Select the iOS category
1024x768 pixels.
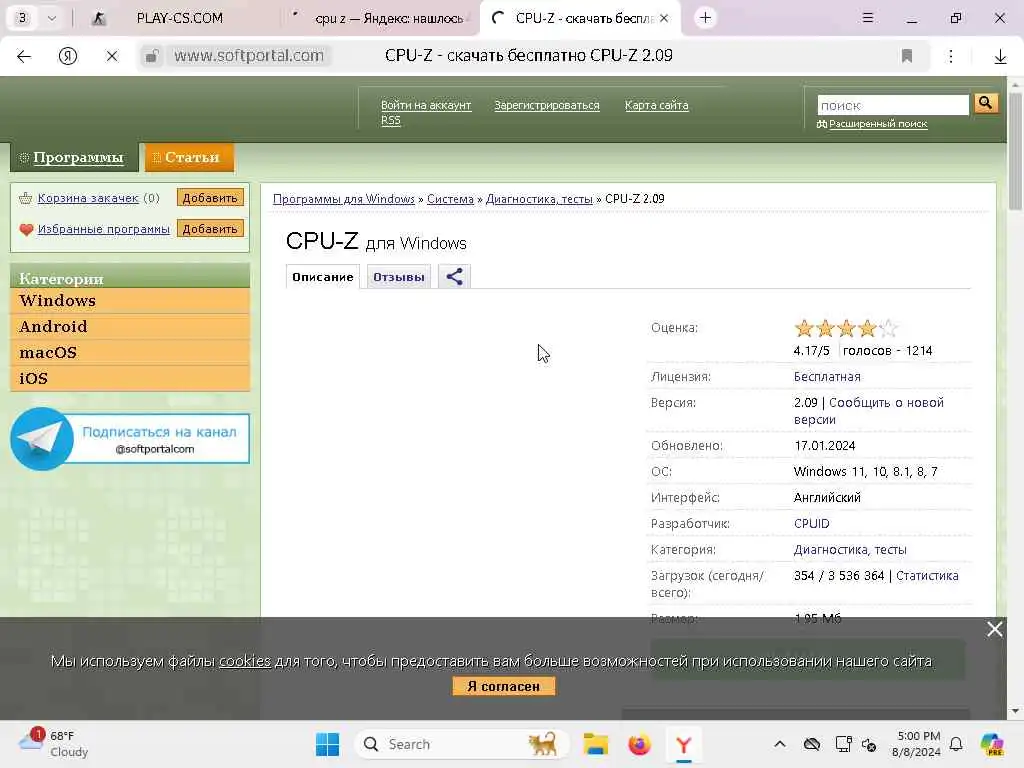(x=130, y=379)
